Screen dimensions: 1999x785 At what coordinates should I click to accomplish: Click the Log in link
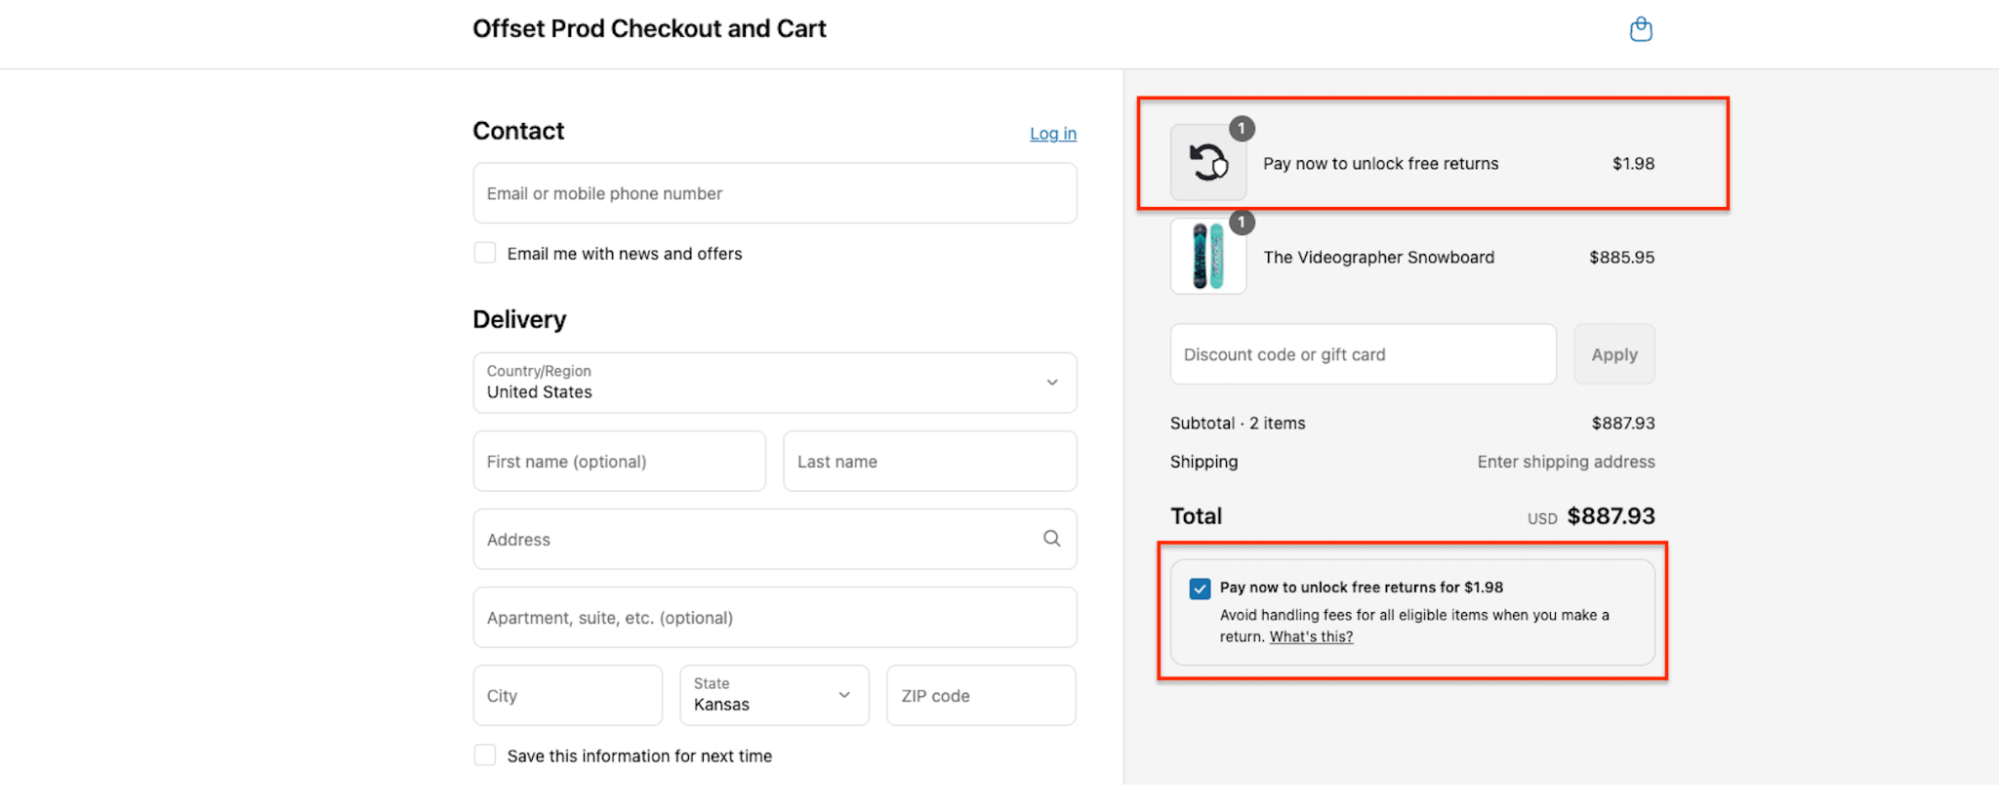point(1053,133)
